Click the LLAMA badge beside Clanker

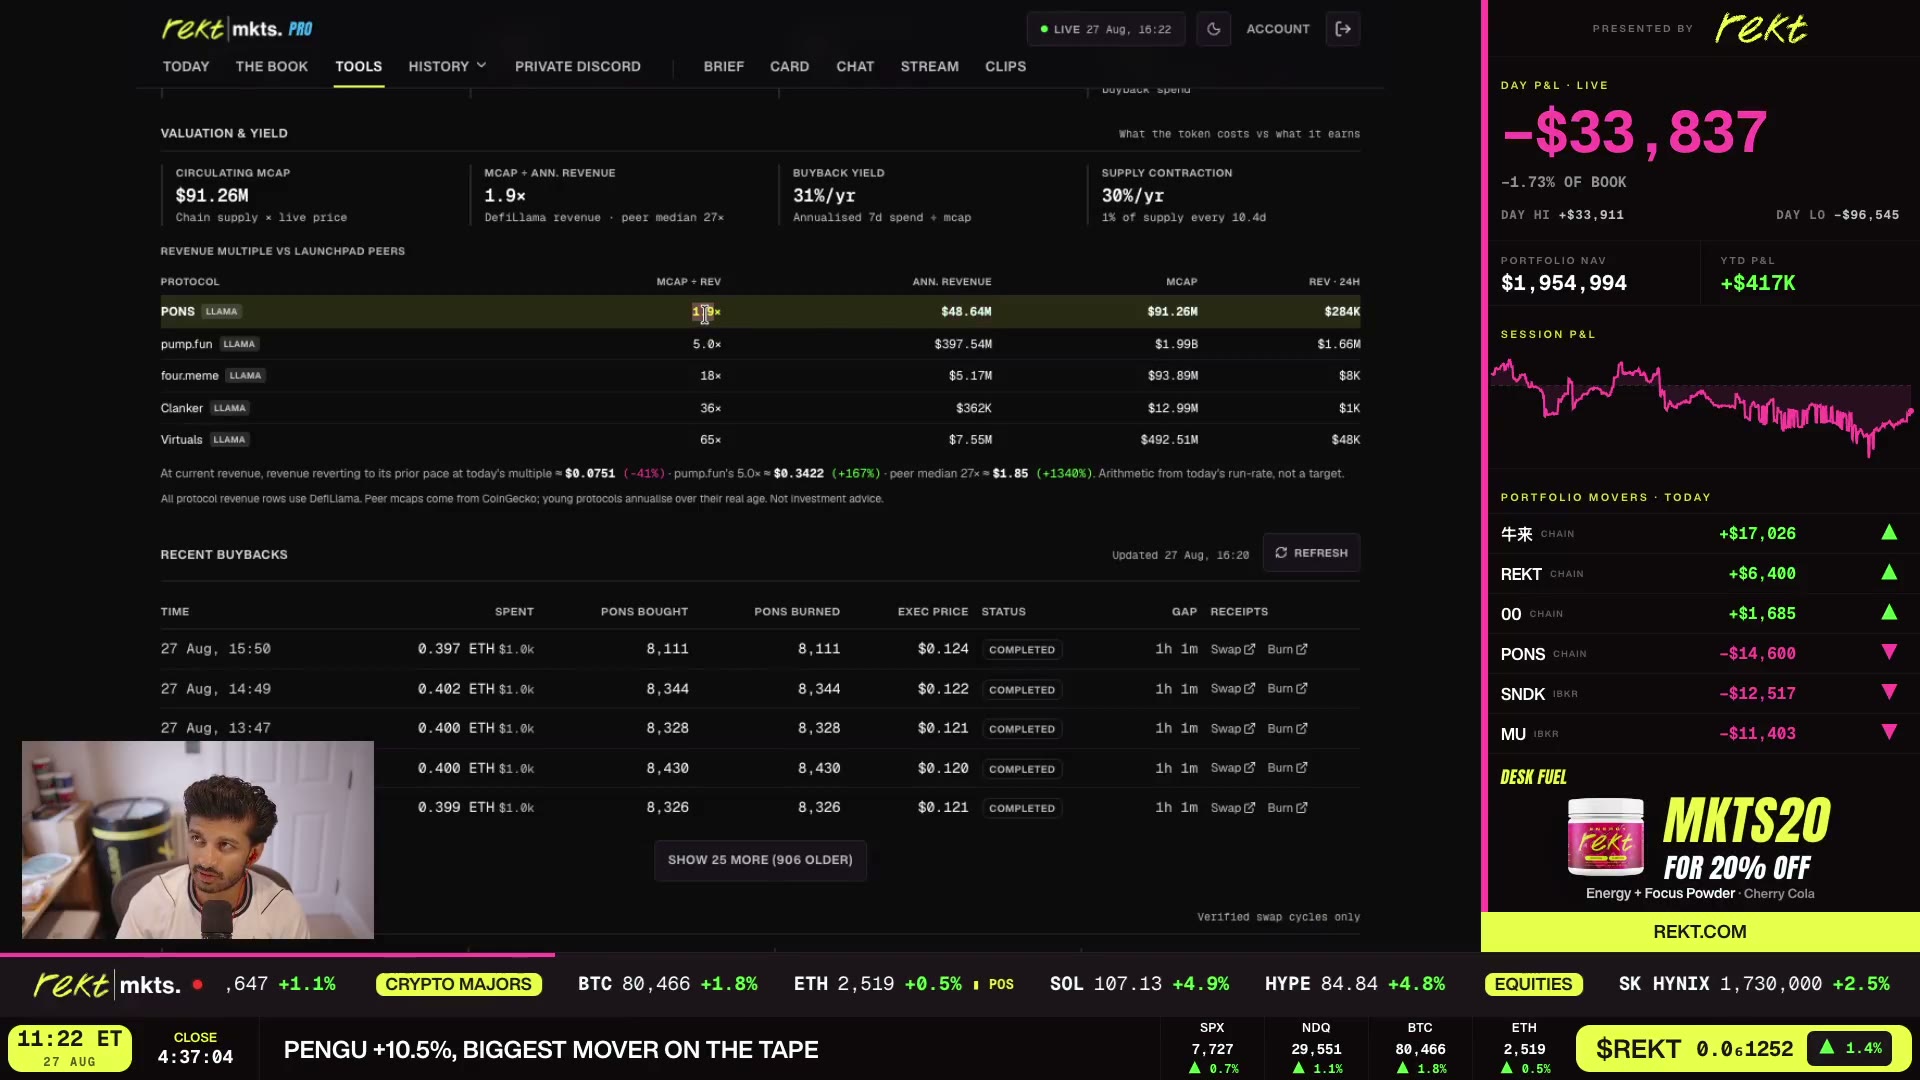click(x=229, y=408)
